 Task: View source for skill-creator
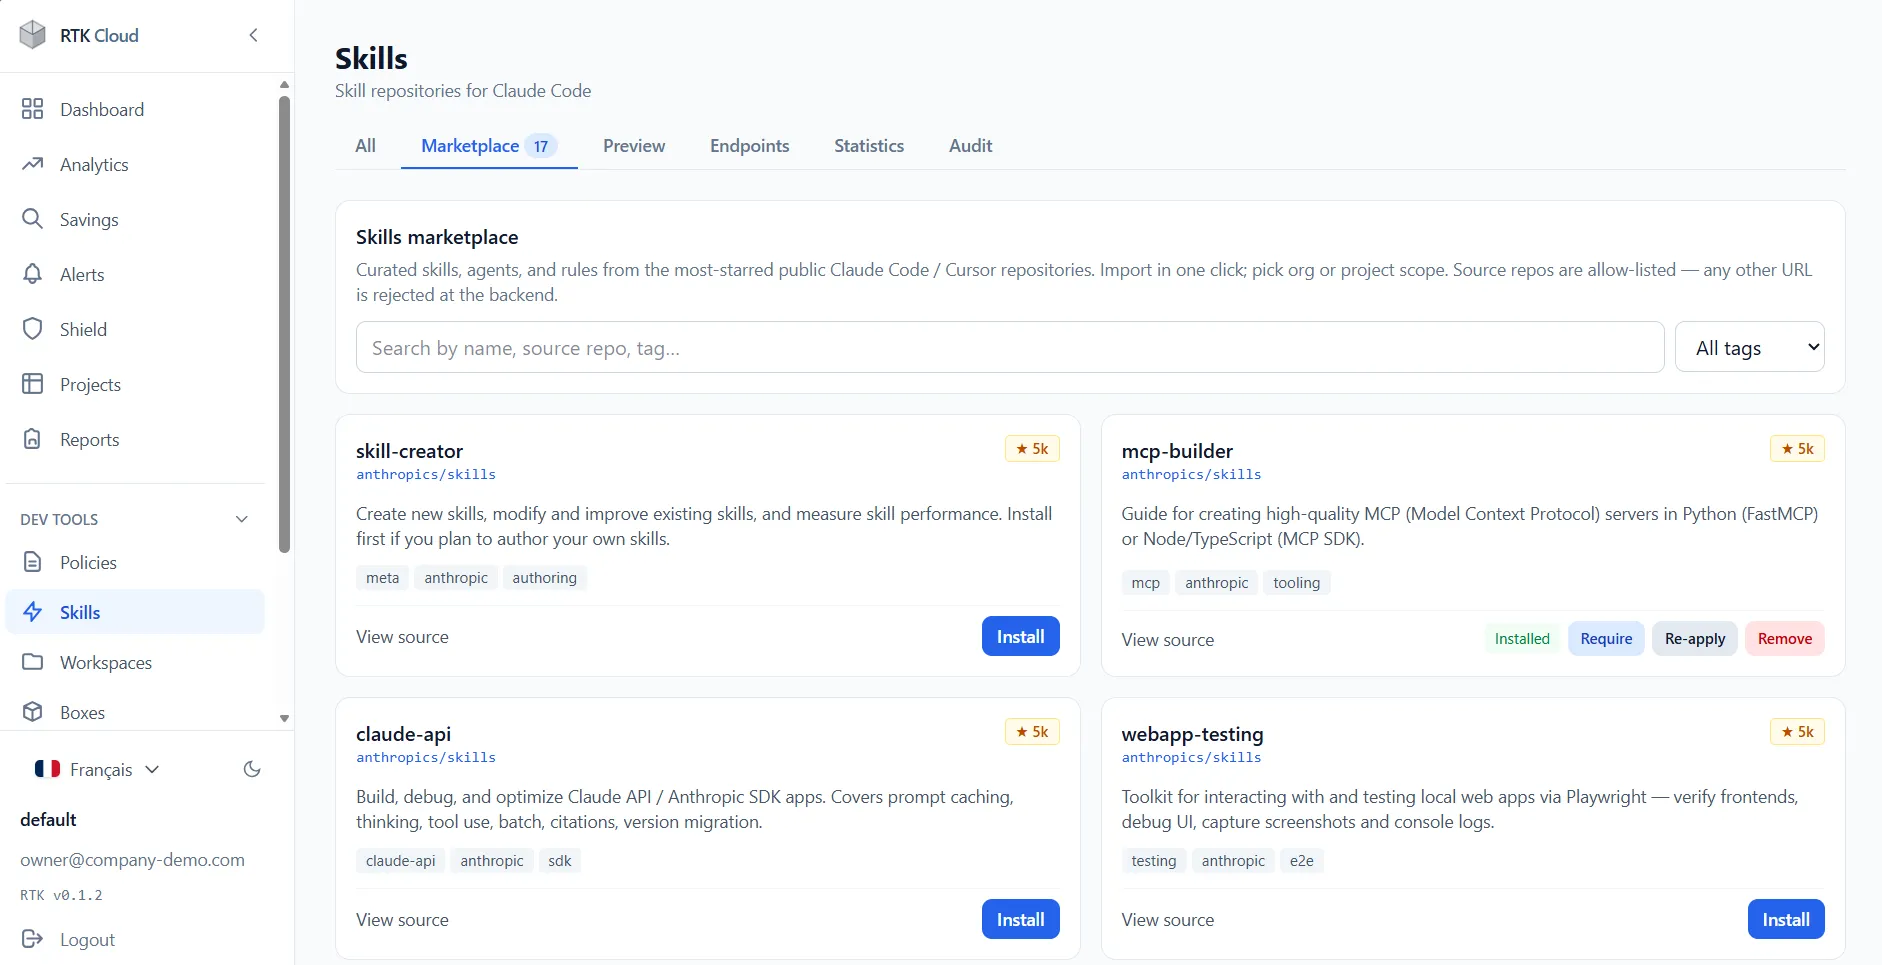click(x=402, y=637)
